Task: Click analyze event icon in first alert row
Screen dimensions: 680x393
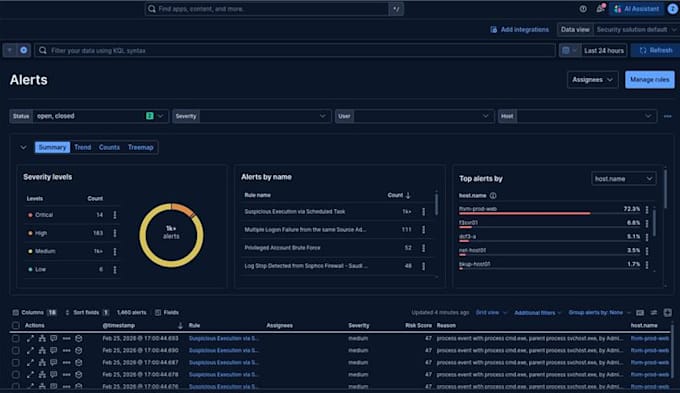Action: 42,338
